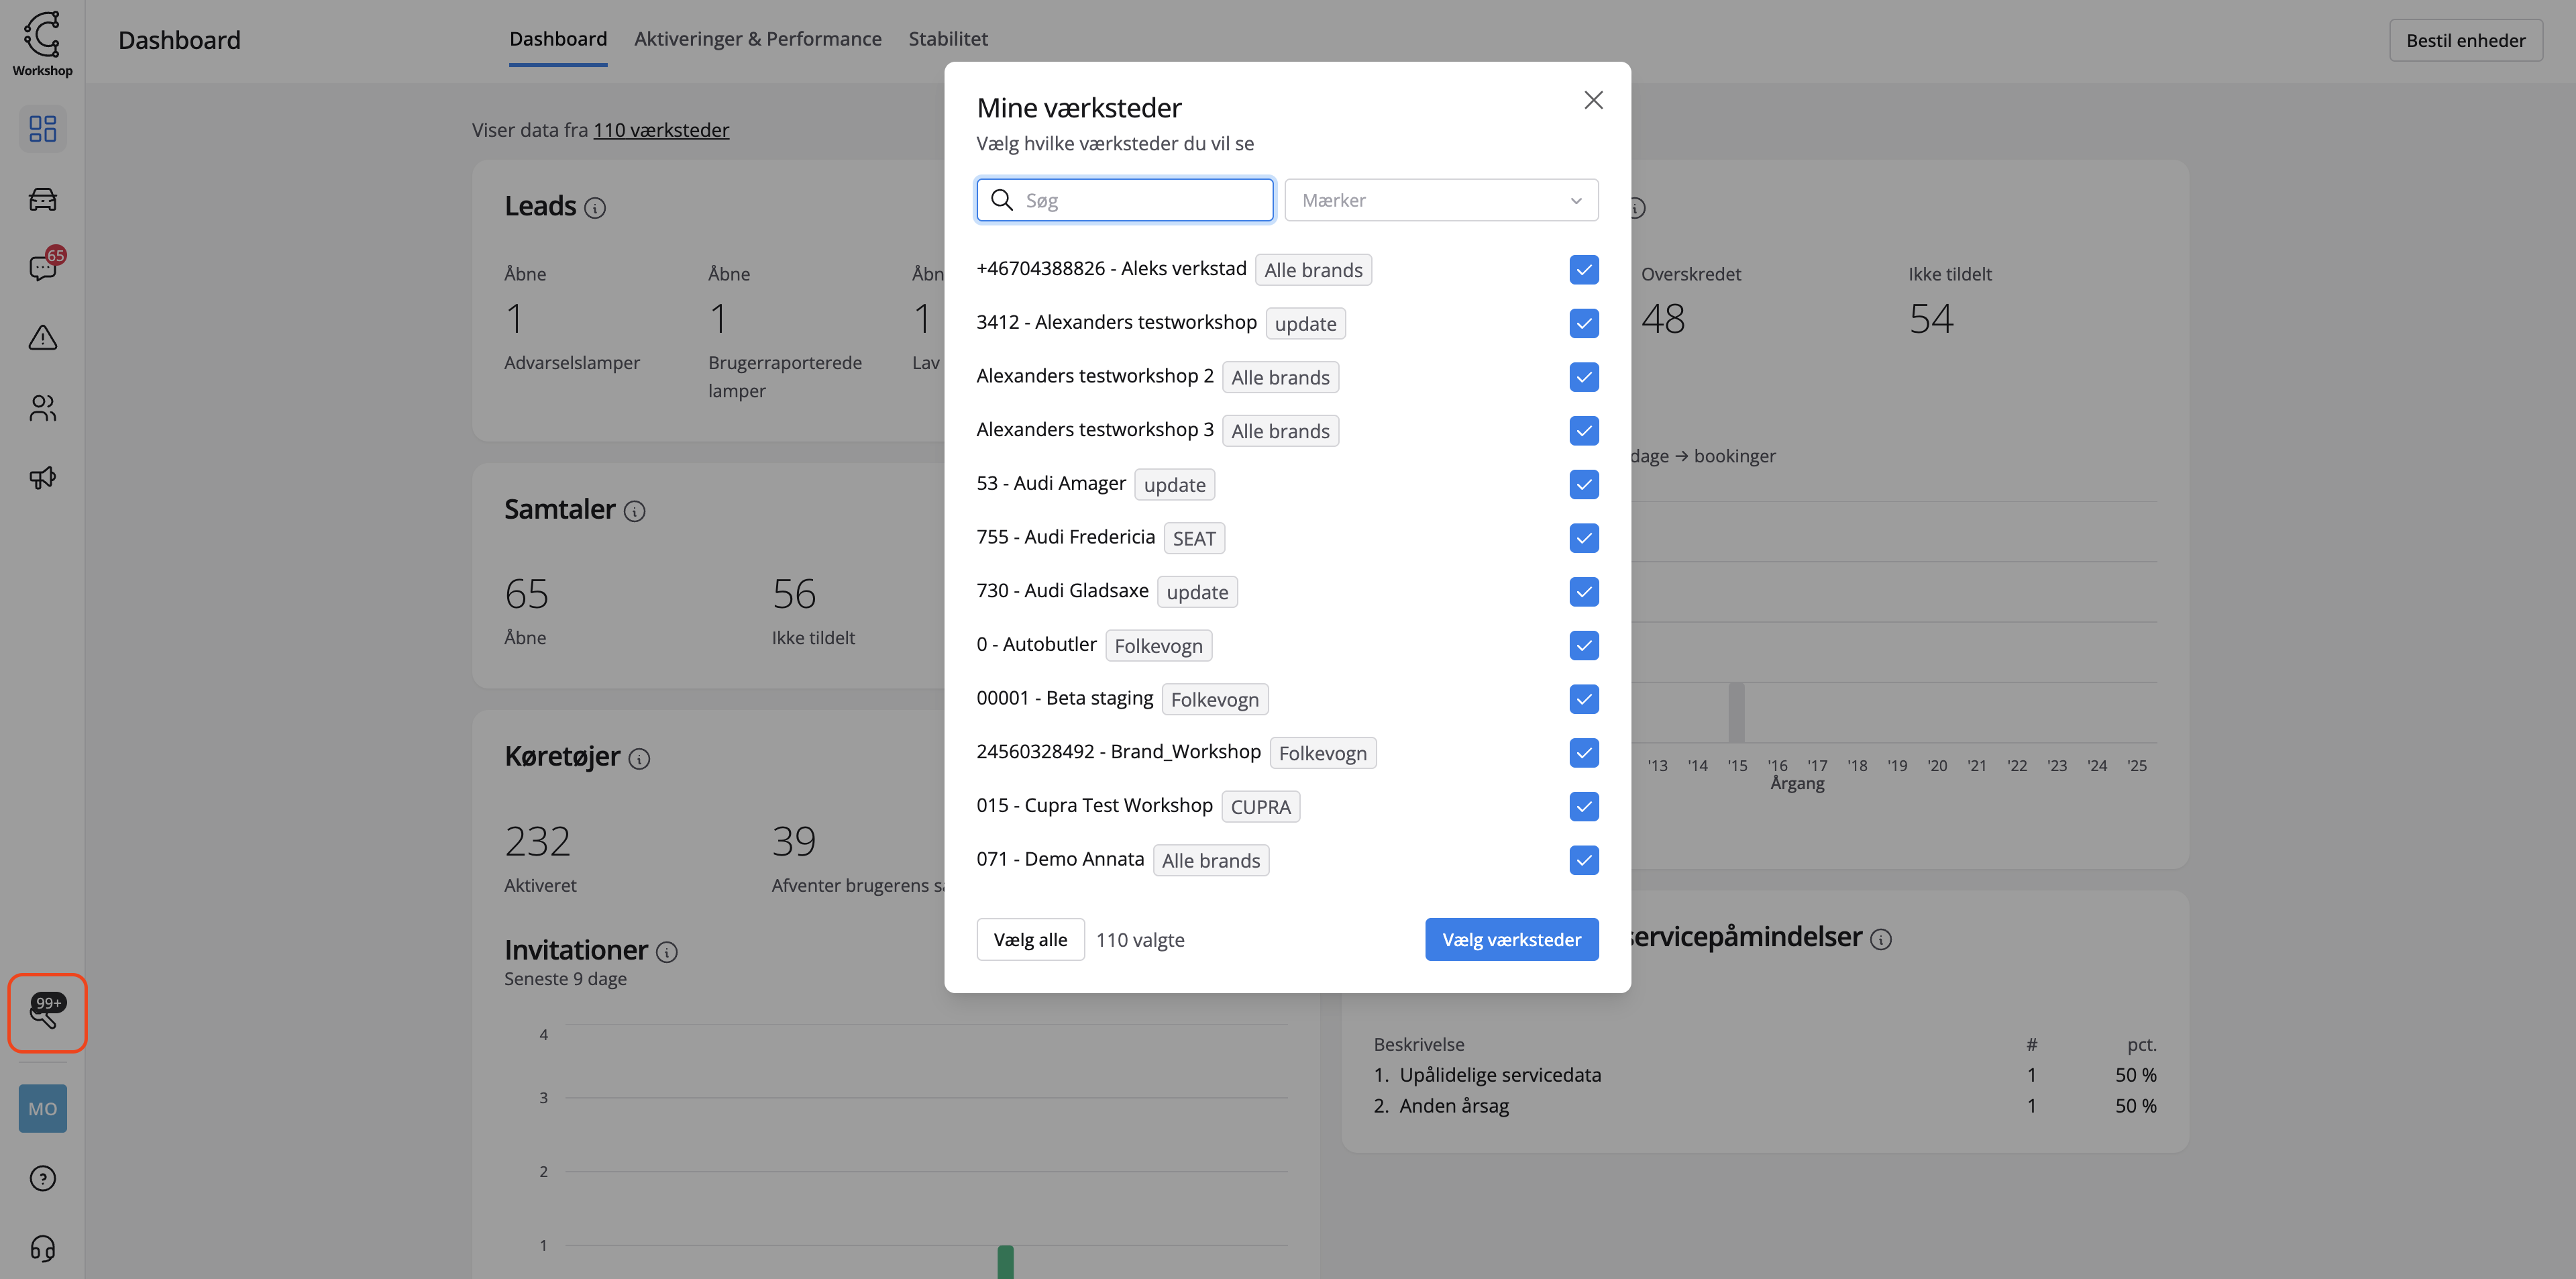This screenshot has height=1279, width=2576.
Task: Open conversations icon with 65 badge
Action: pos(42,267)
